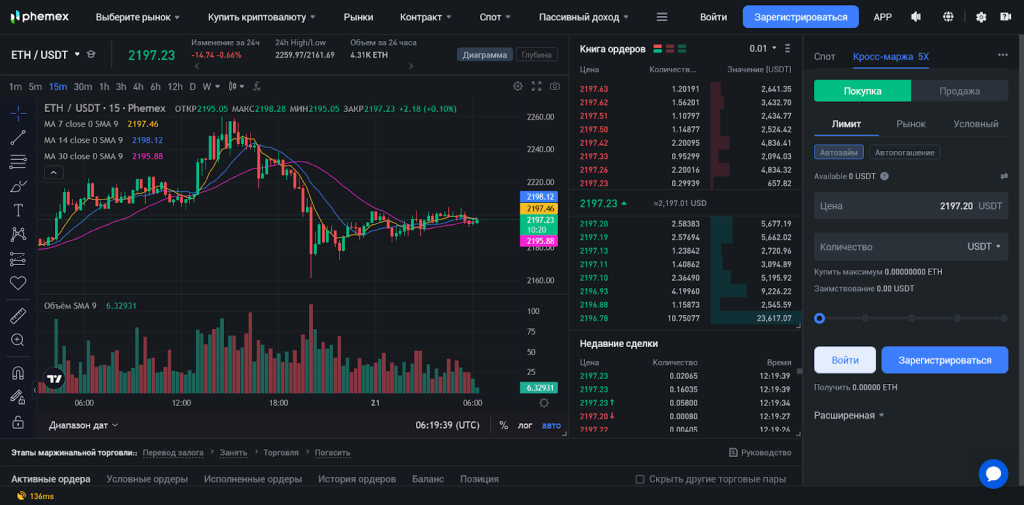Viewport: 1024px width, 505px height.
Task: Click the TradingView logo on chart
Action: [54, 378]
